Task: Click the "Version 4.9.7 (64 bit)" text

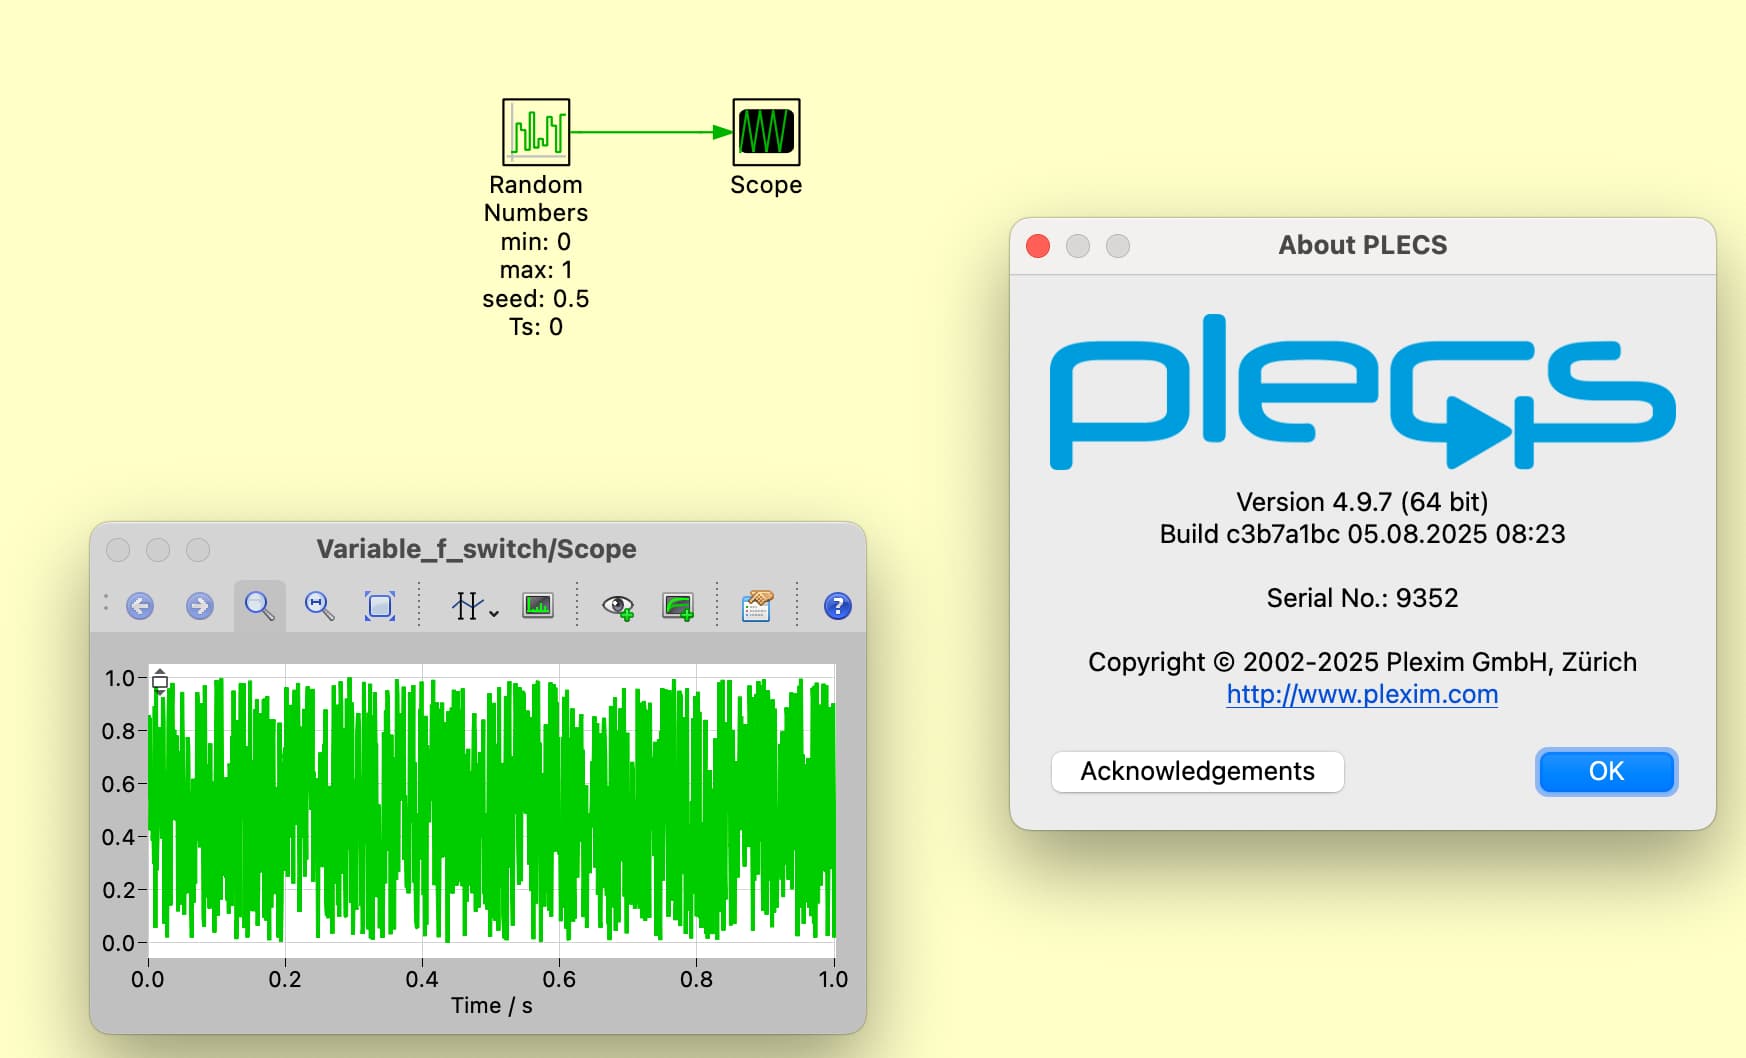Action: 1362,502
